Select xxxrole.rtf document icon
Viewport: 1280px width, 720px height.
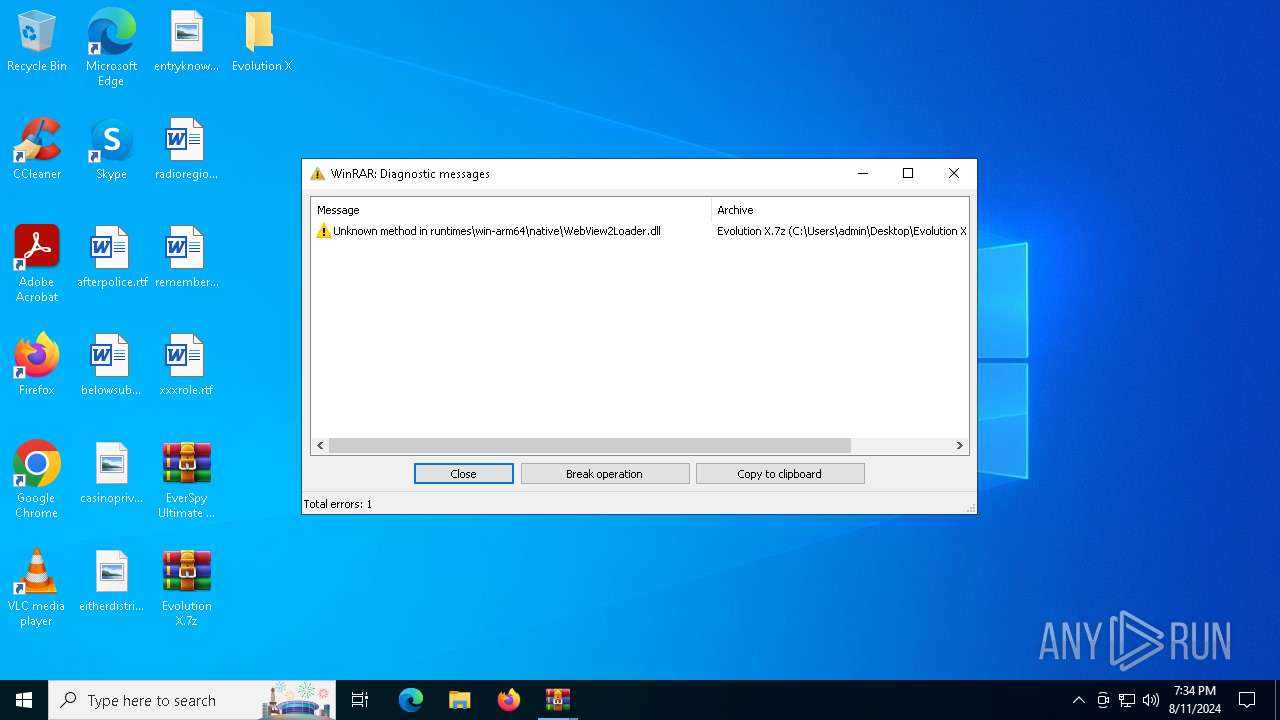(x=186, y=366)
